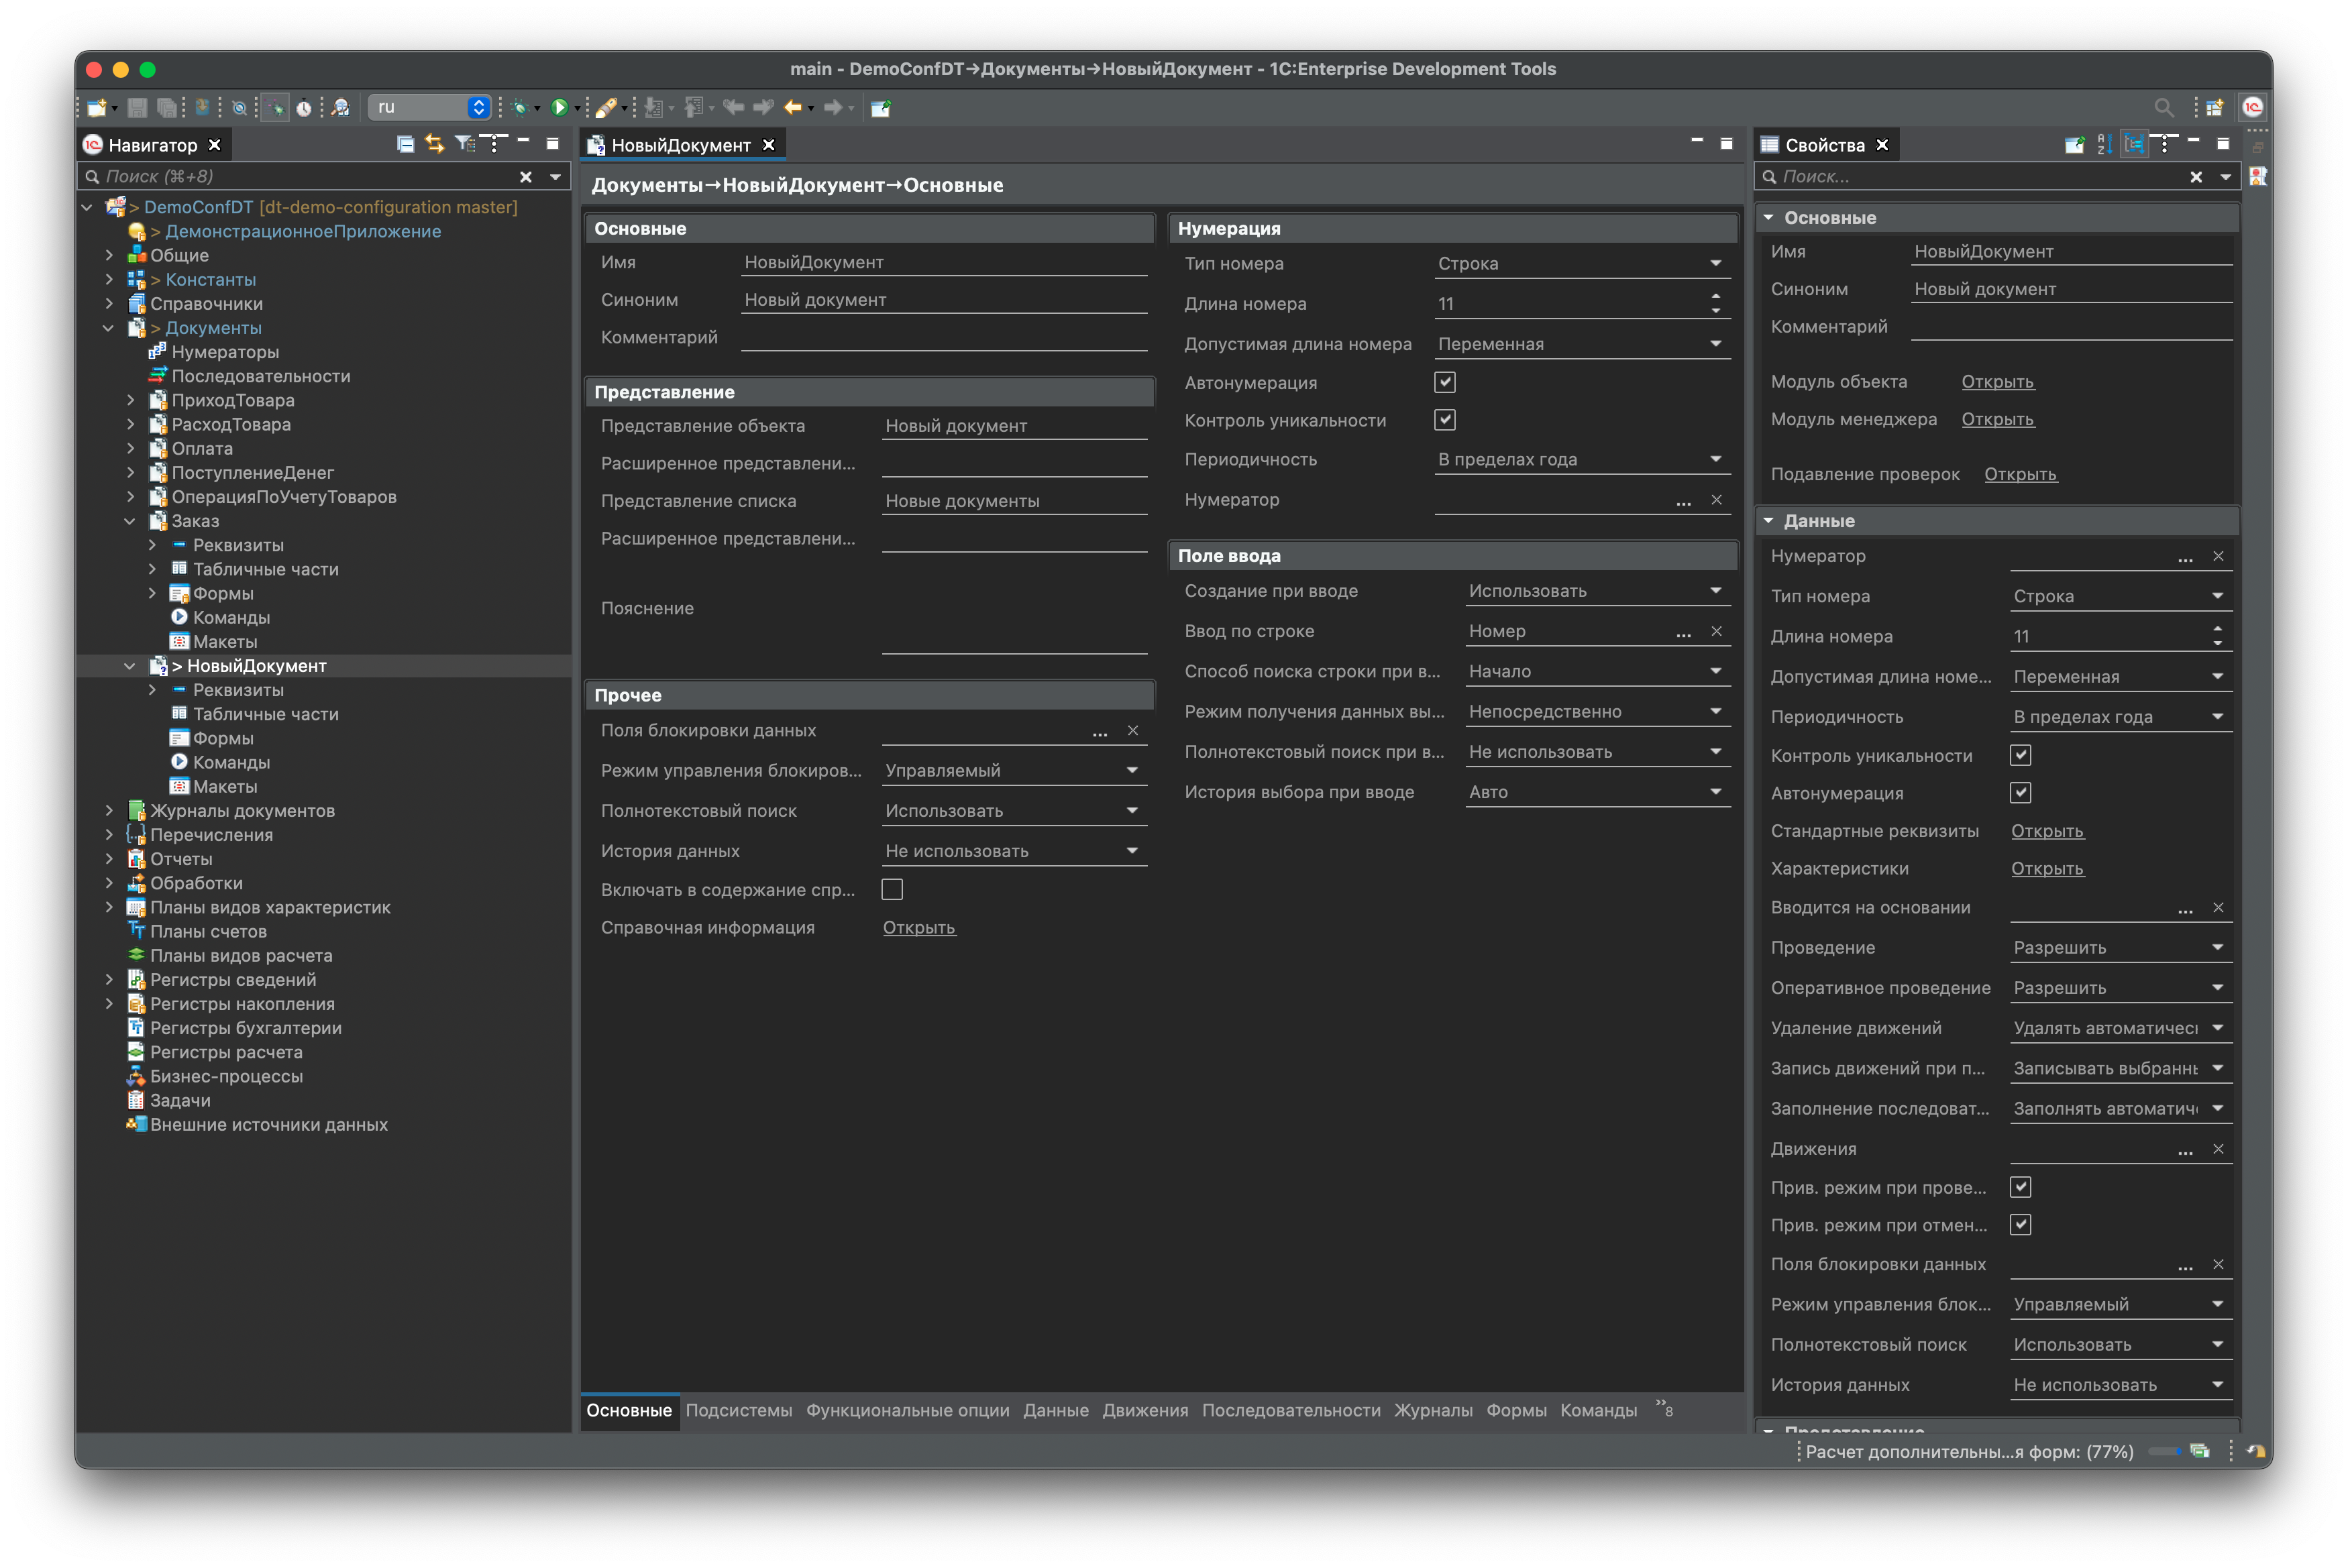Expand the Журналы документов tree node
The height and width of the screenshot is (1568, 2348).
(x=110, y=810)
